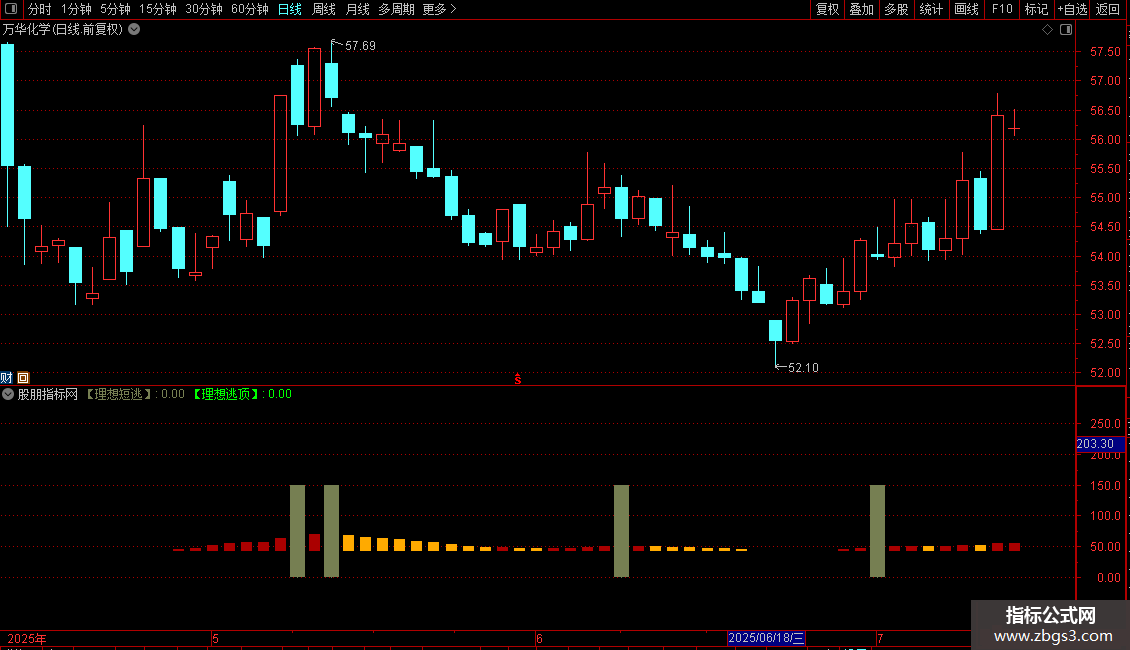Toggle the side panel icon at top-right
This screenshot has width=1130, height=650.
point(1066,30)
